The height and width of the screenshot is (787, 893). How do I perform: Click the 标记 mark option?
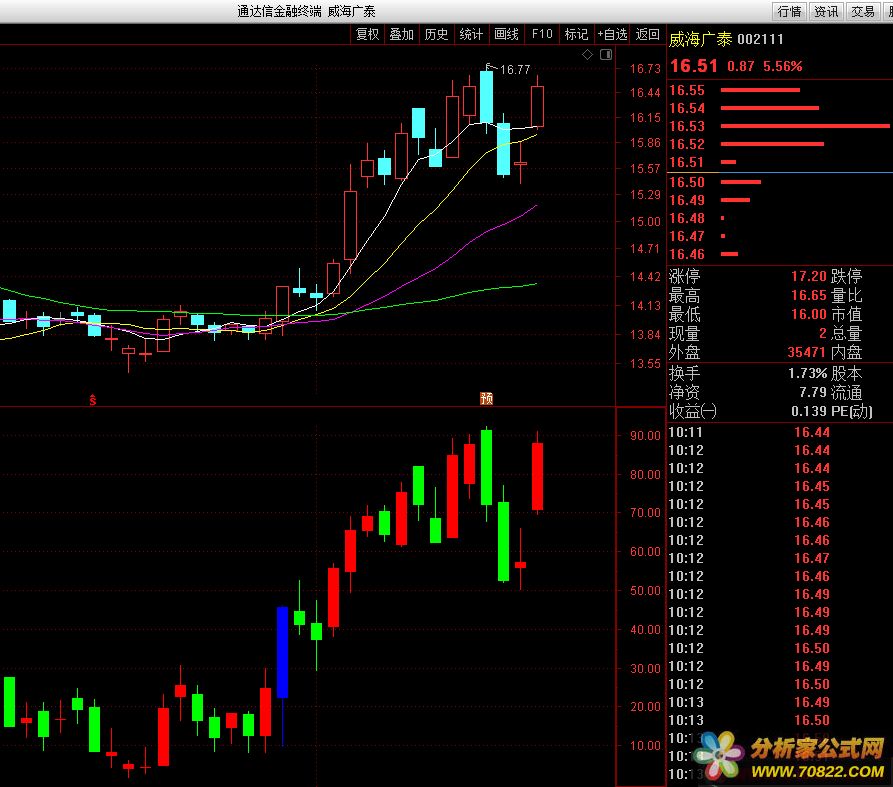point(576,34)
